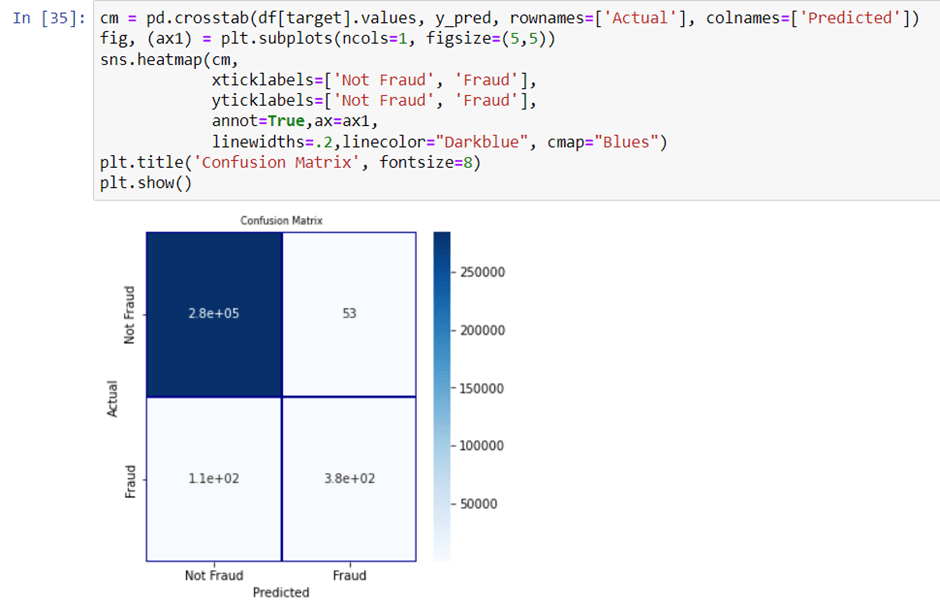The image size is (940, 608).
Task: Click the Fraud x-axis tick label
Action: [x=350, y=576]
